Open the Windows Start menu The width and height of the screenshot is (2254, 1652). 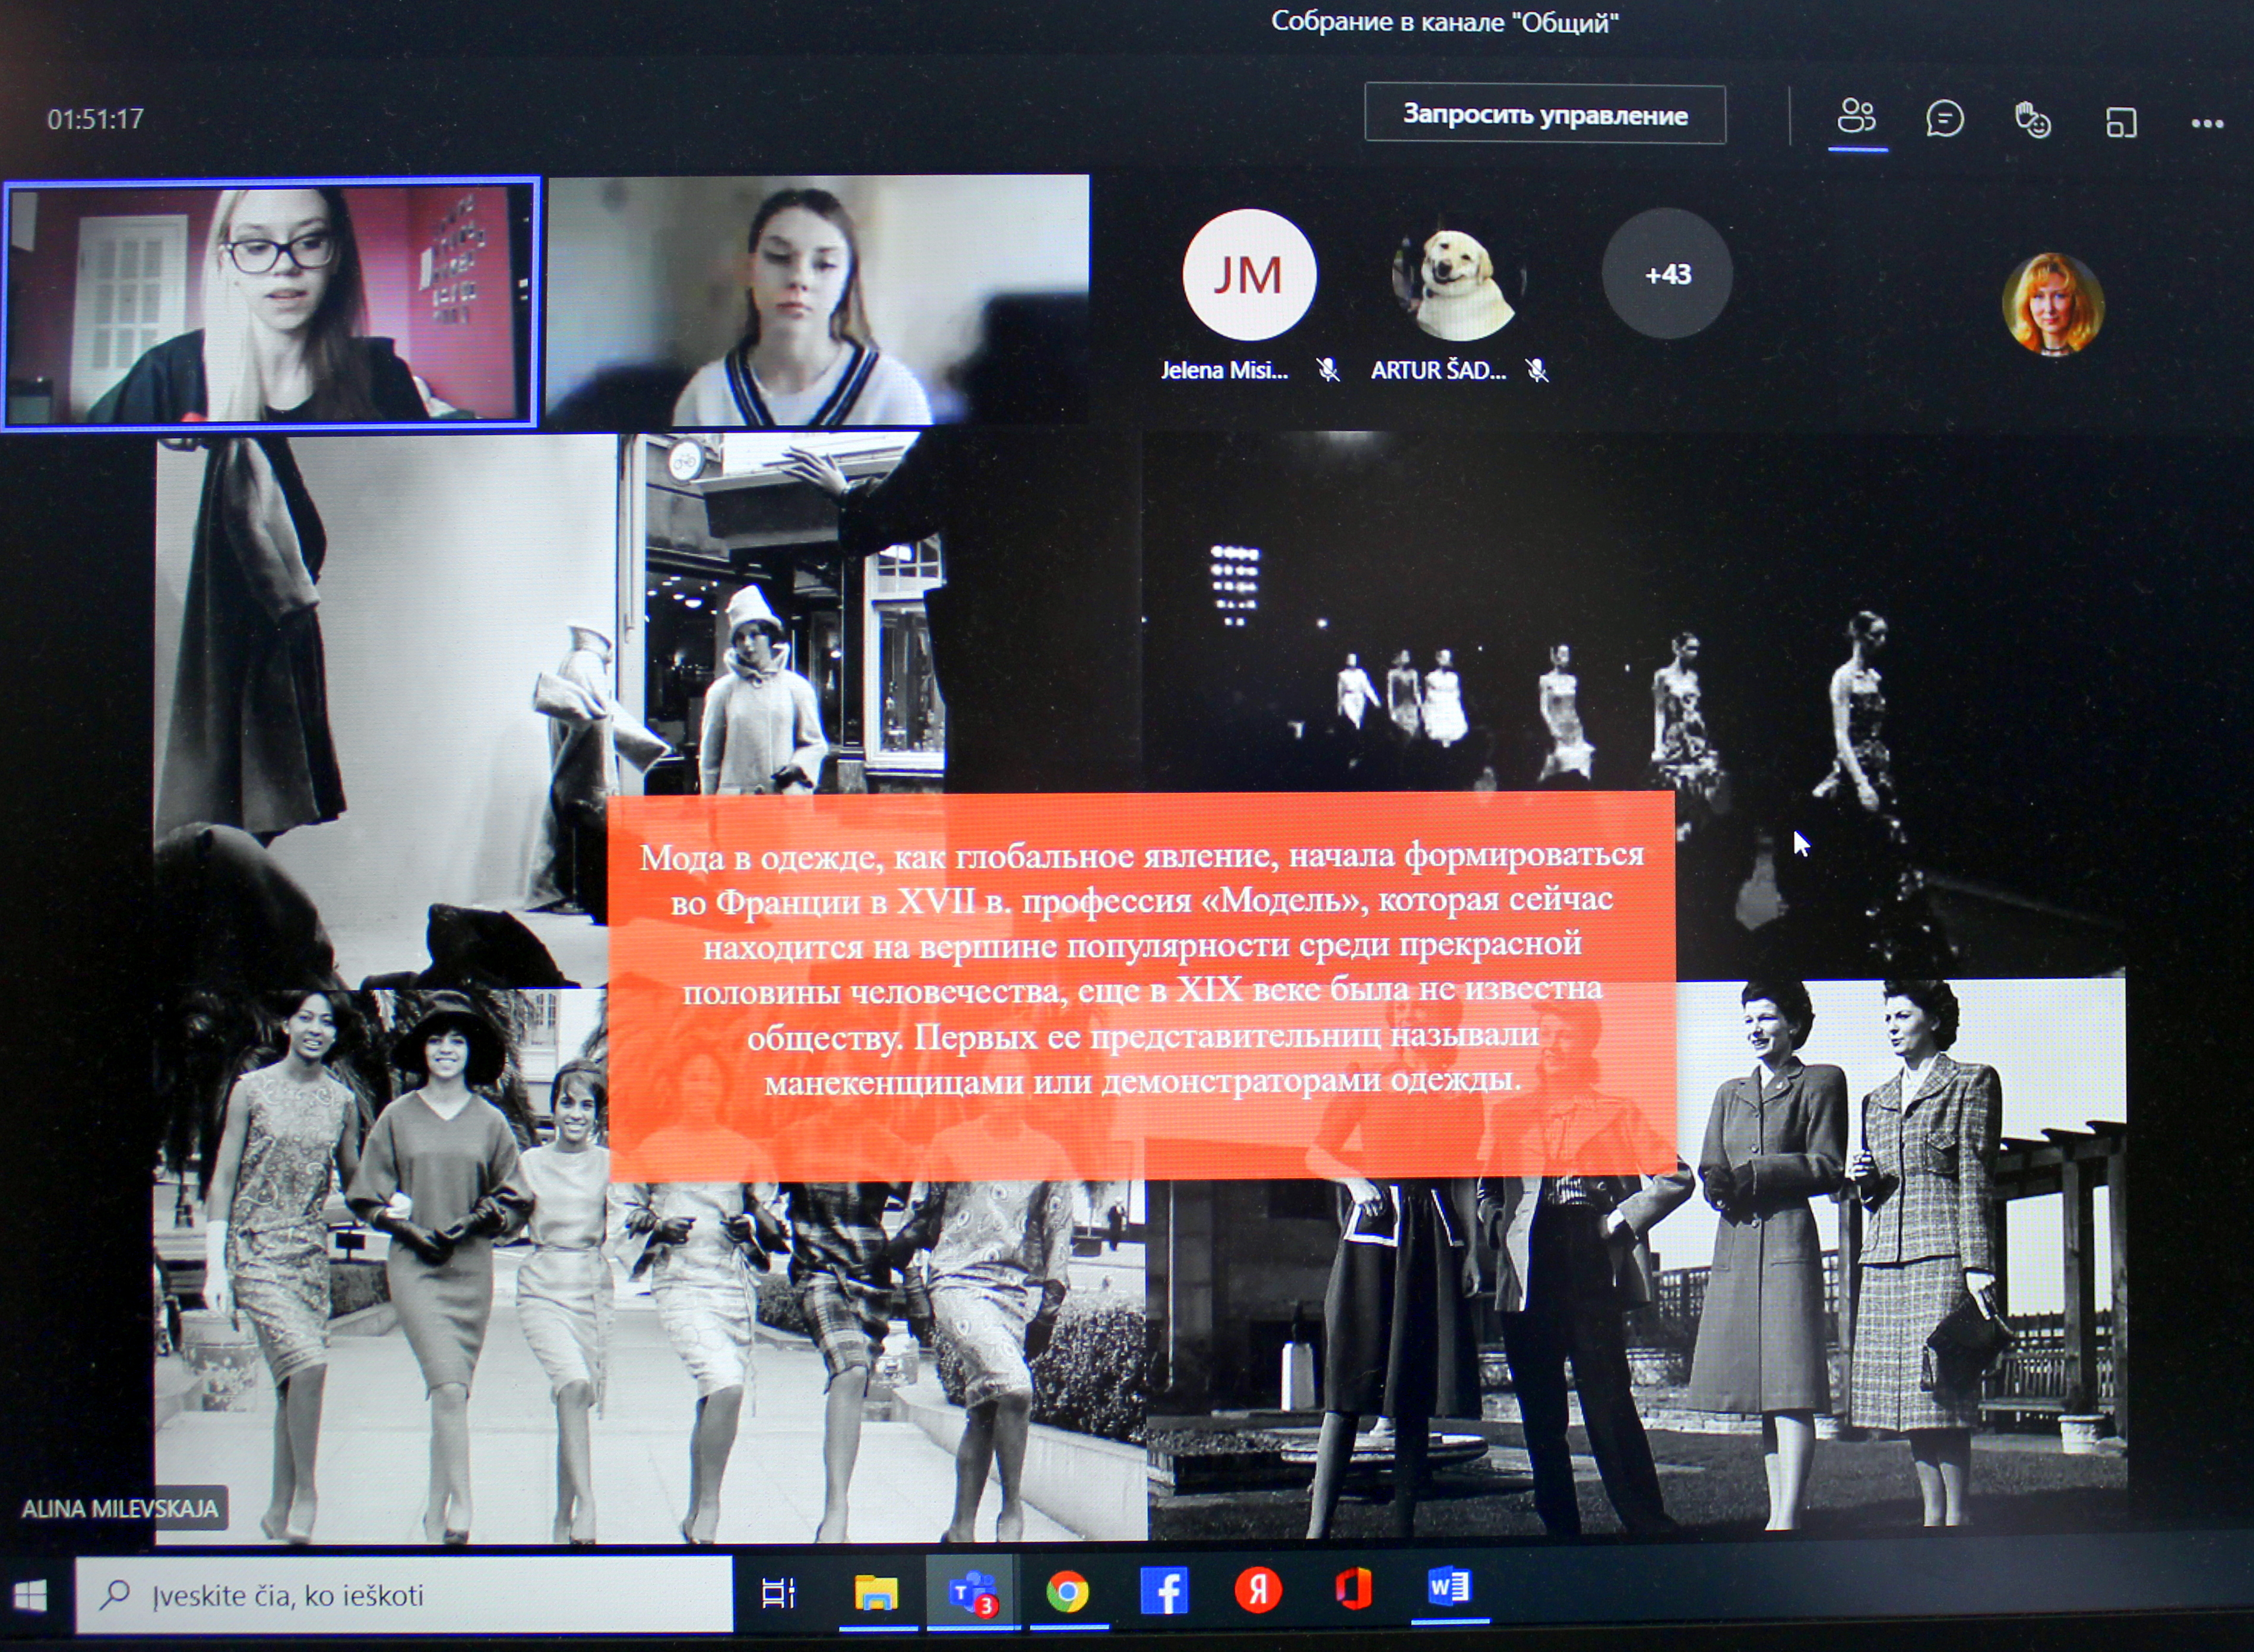tap(31, 1595)
